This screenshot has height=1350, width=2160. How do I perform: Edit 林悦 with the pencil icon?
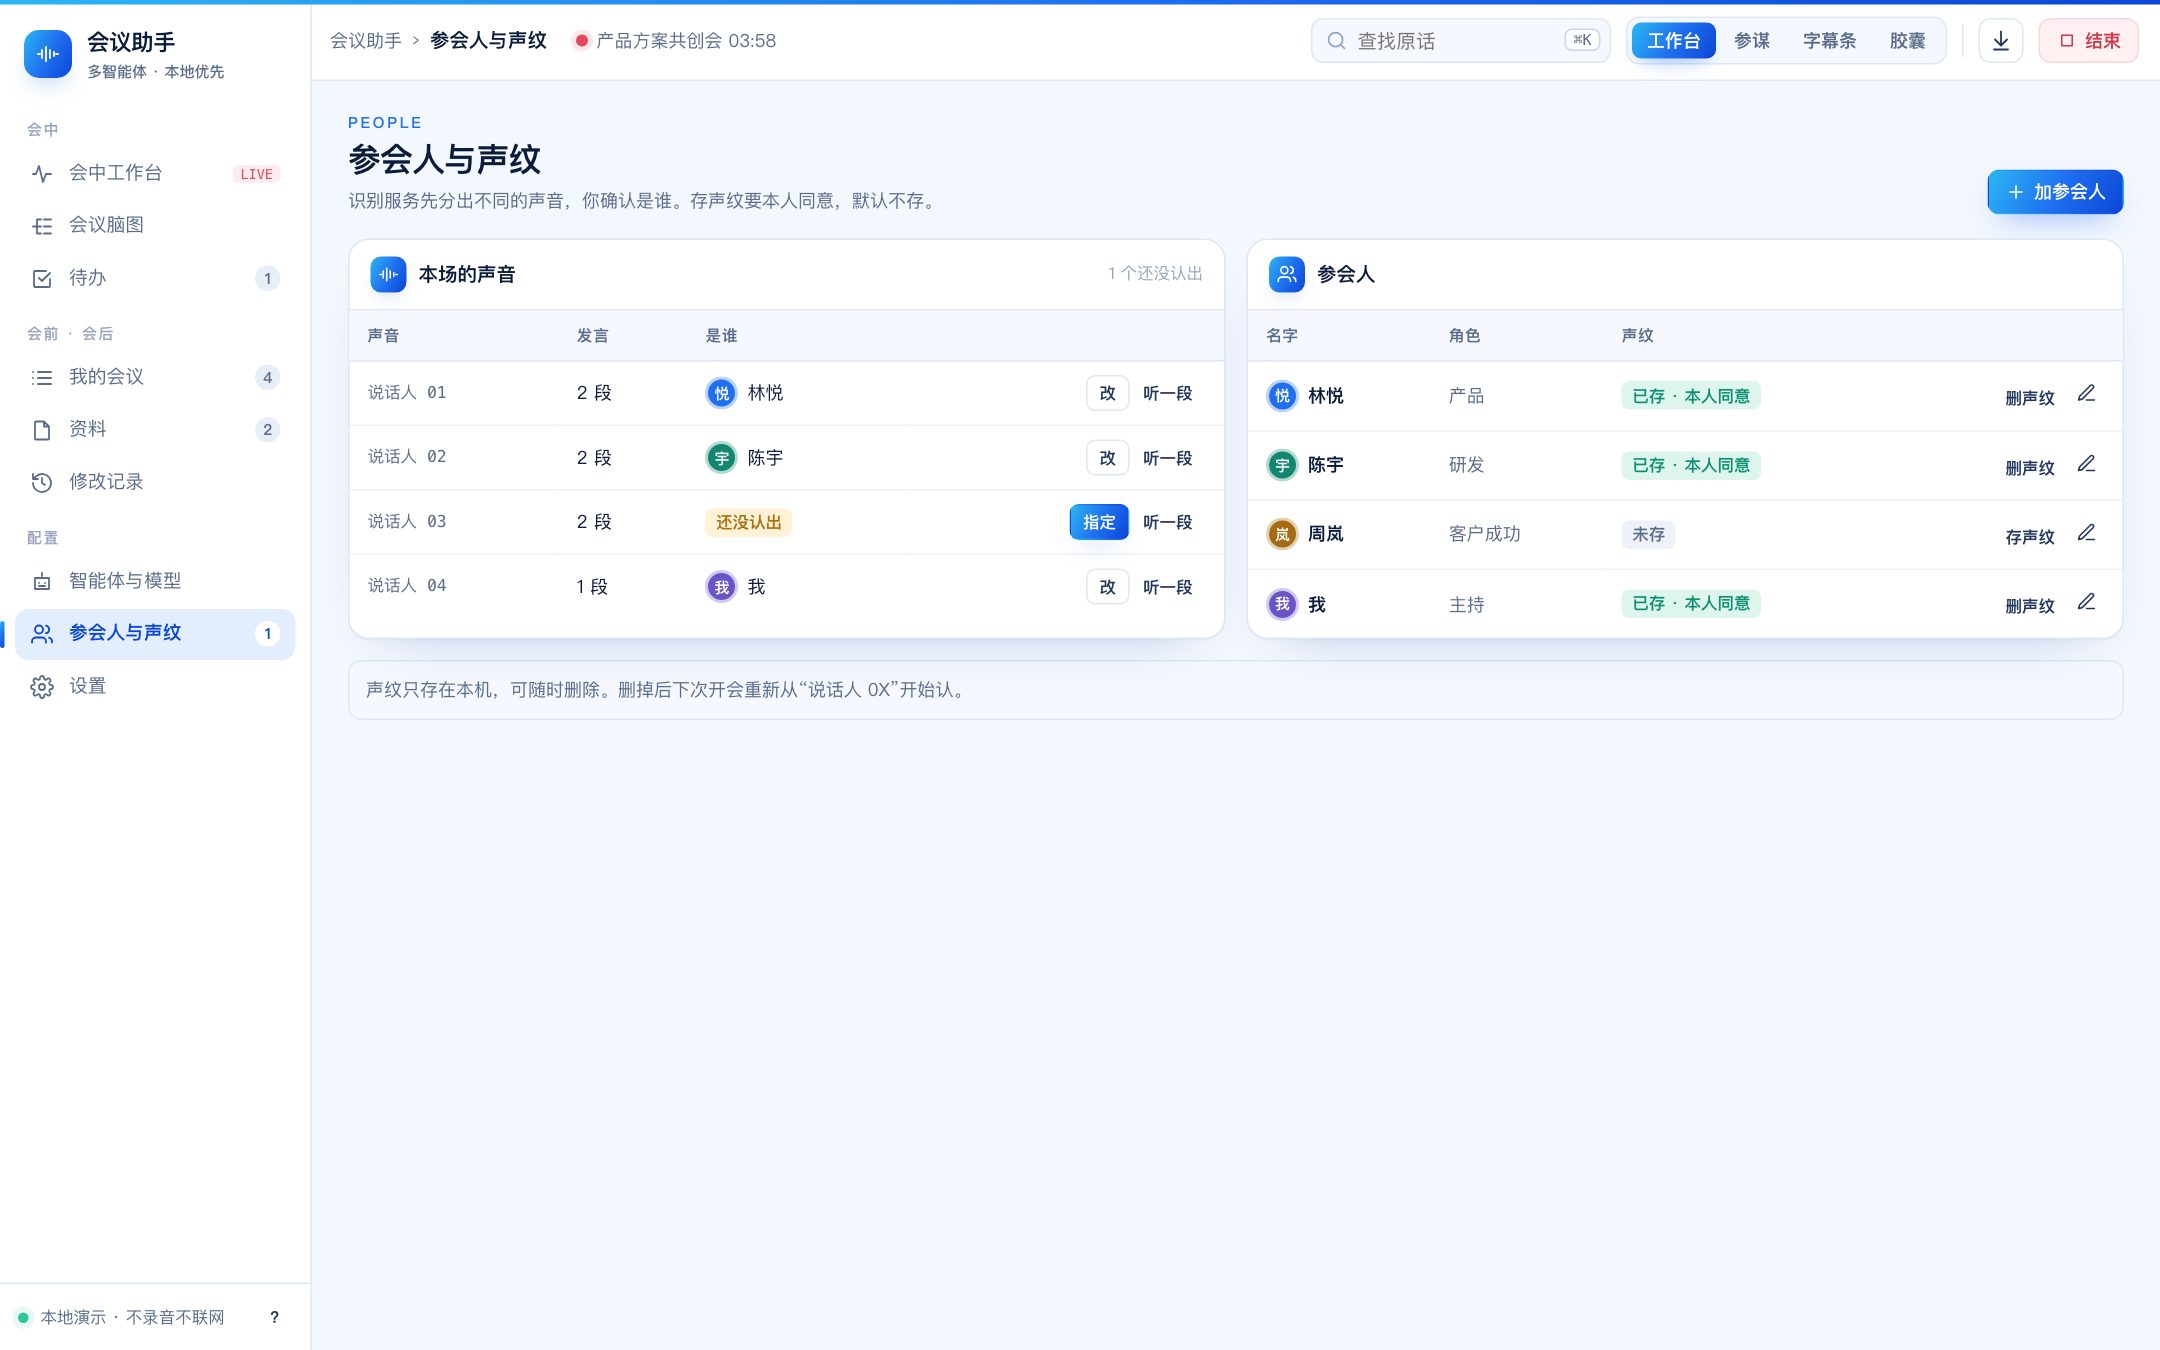(x=2086, y=394)
